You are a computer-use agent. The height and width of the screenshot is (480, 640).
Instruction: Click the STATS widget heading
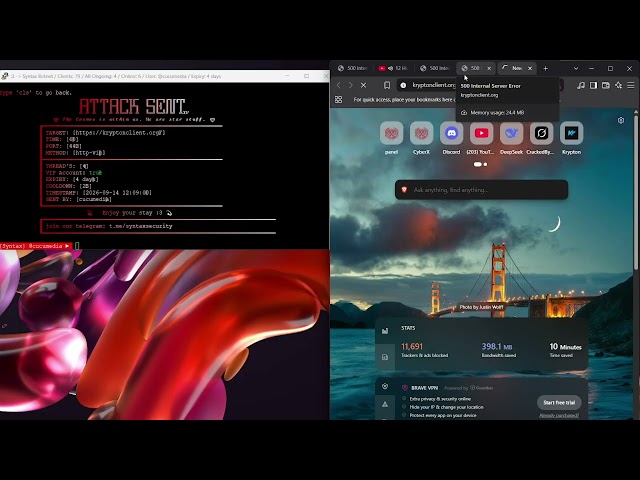pos(408,328)
